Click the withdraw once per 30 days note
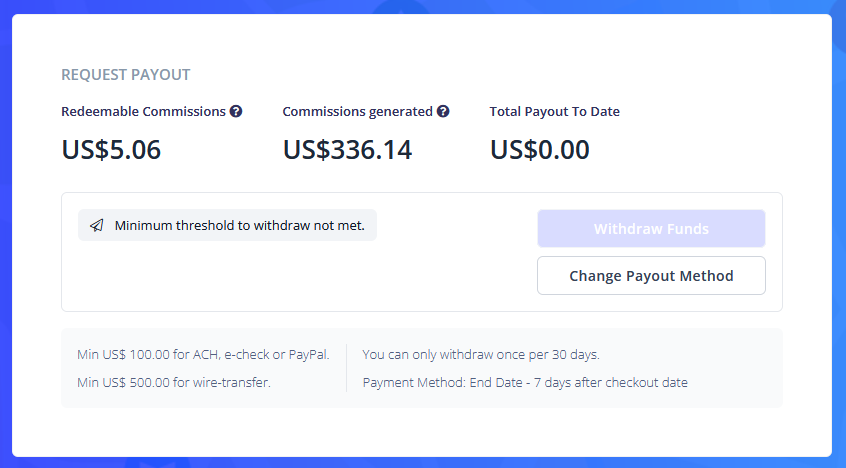This screenshot has width=846, height=468. (x=481, y=355)
